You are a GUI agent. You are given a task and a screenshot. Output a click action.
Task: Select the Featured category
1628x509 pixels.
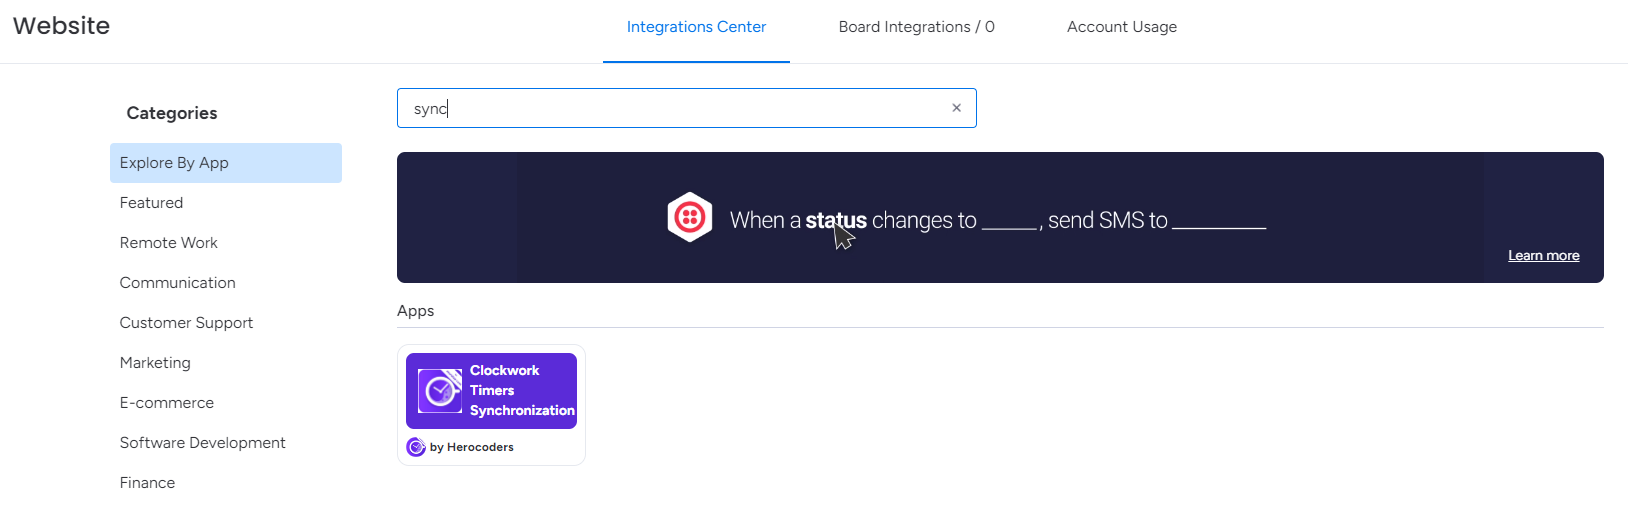tap(151, 203)
